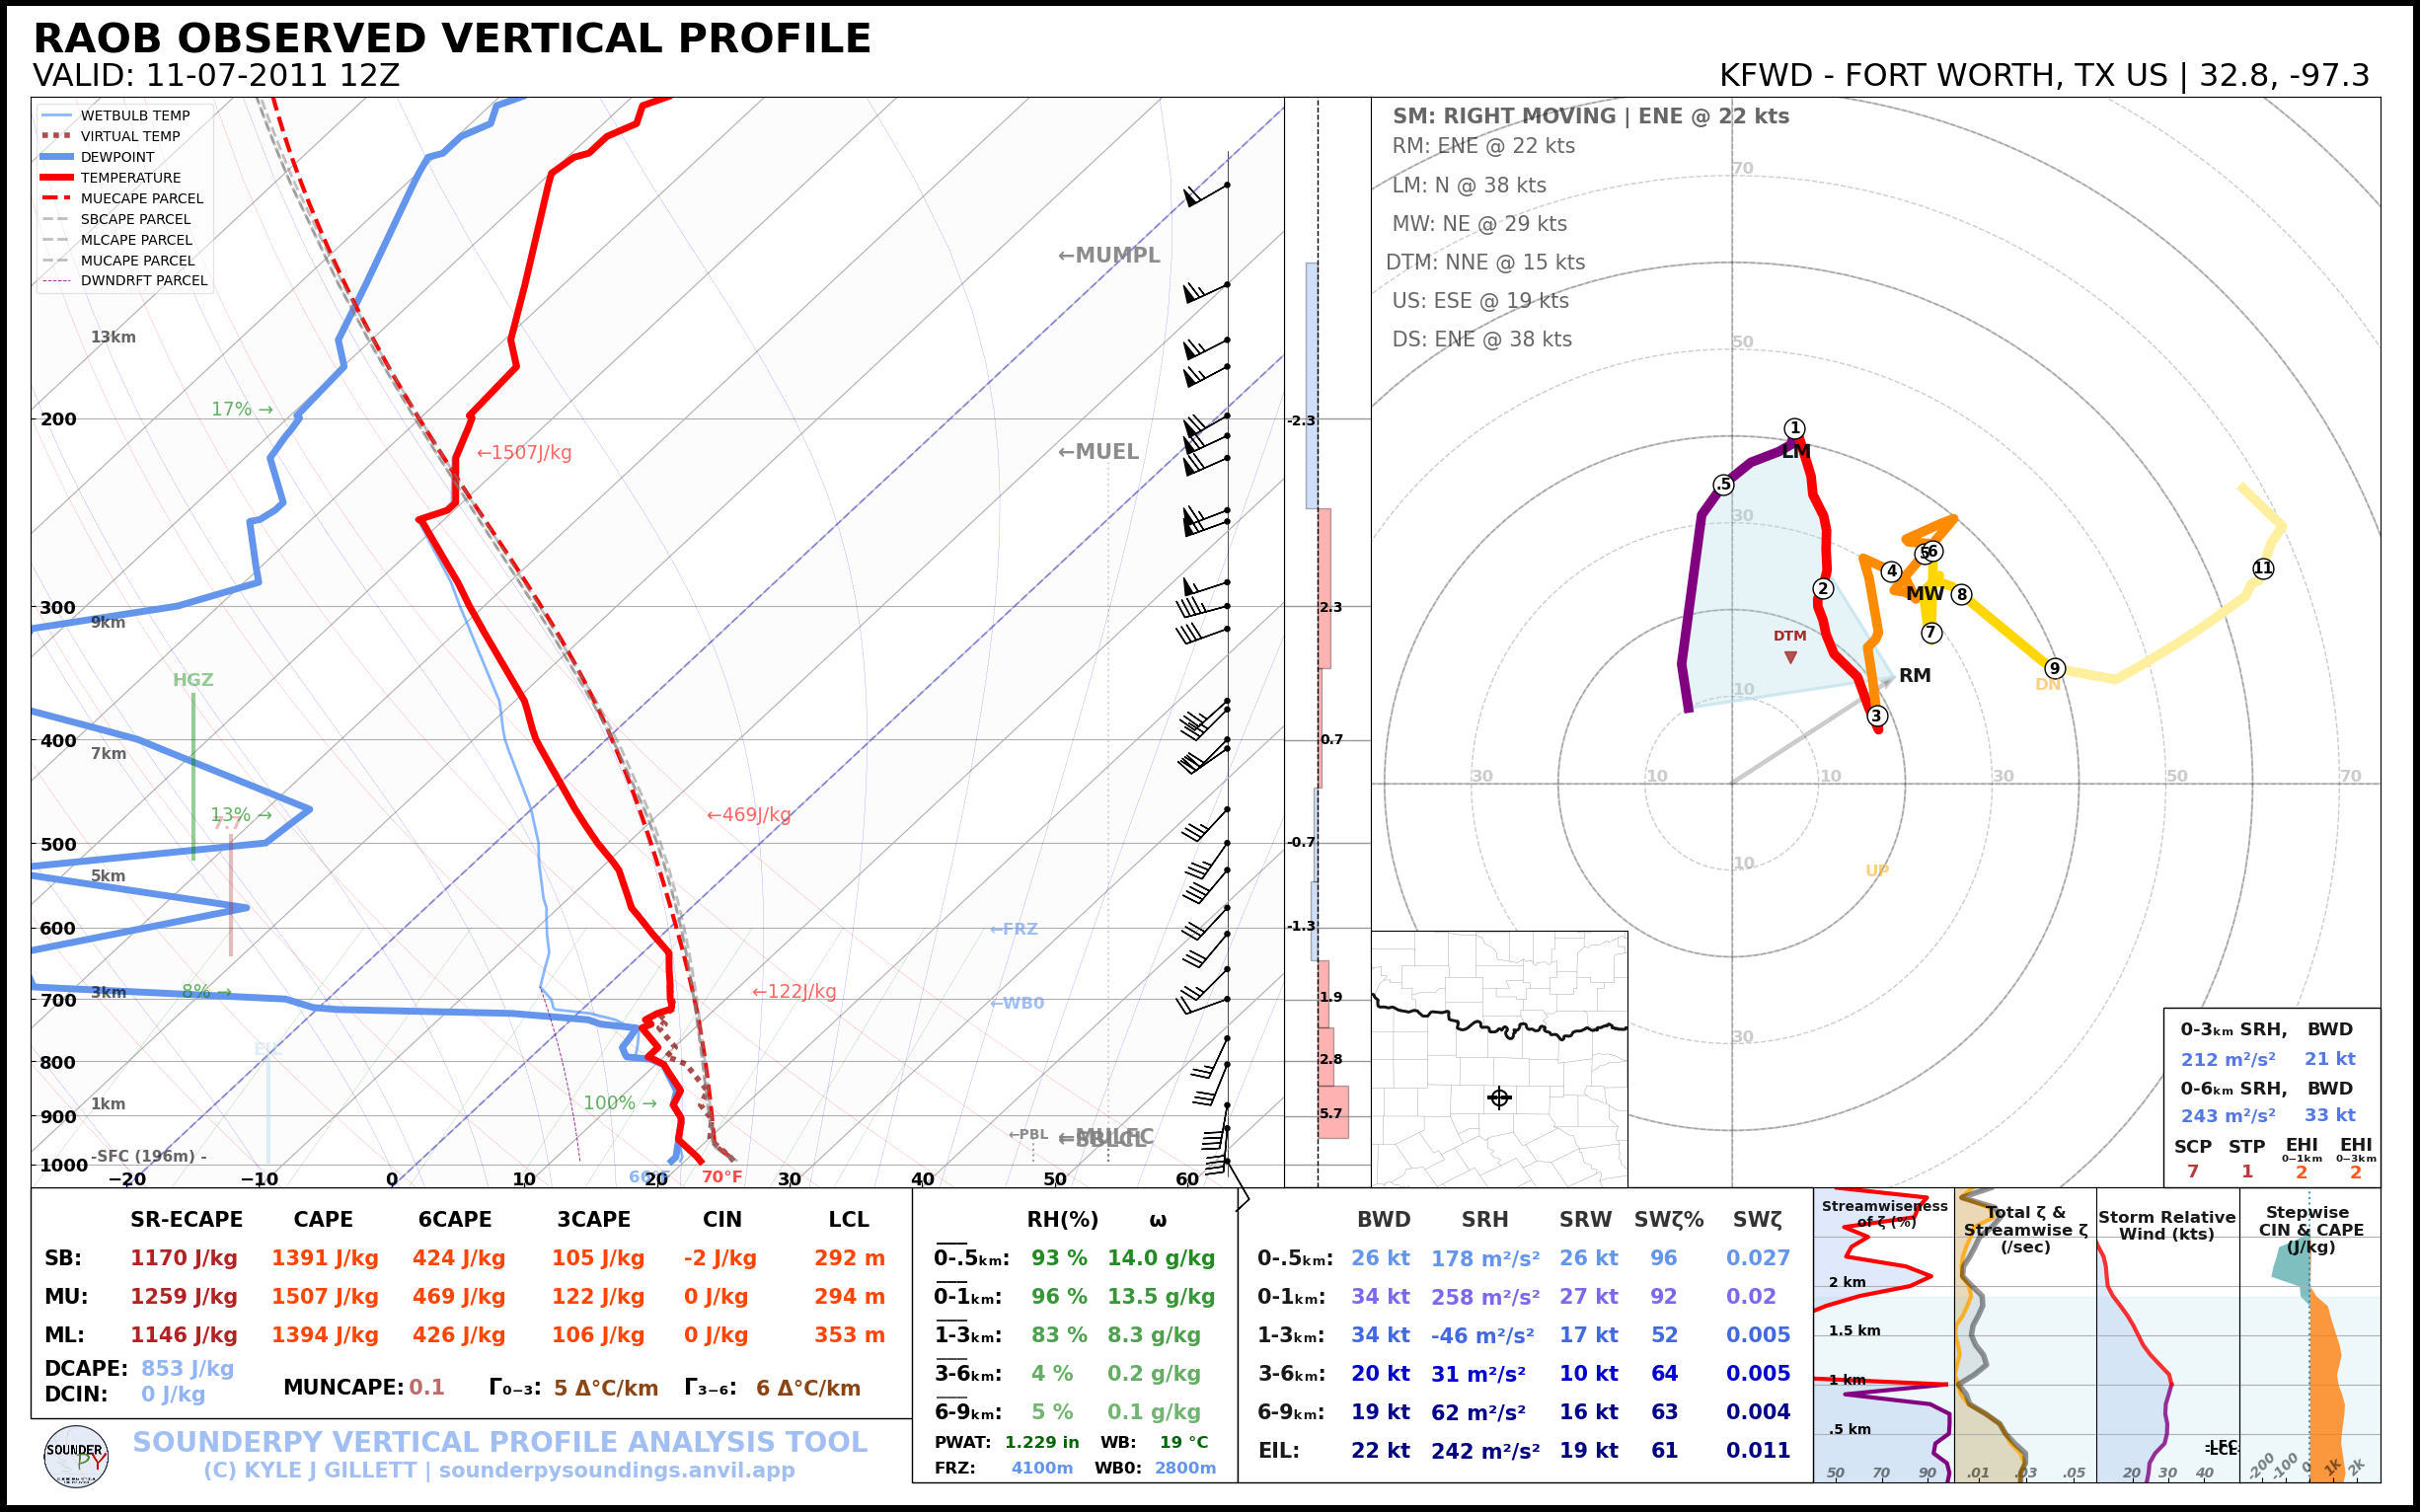Click the RM storm motion label

(x=1914, y=675)
